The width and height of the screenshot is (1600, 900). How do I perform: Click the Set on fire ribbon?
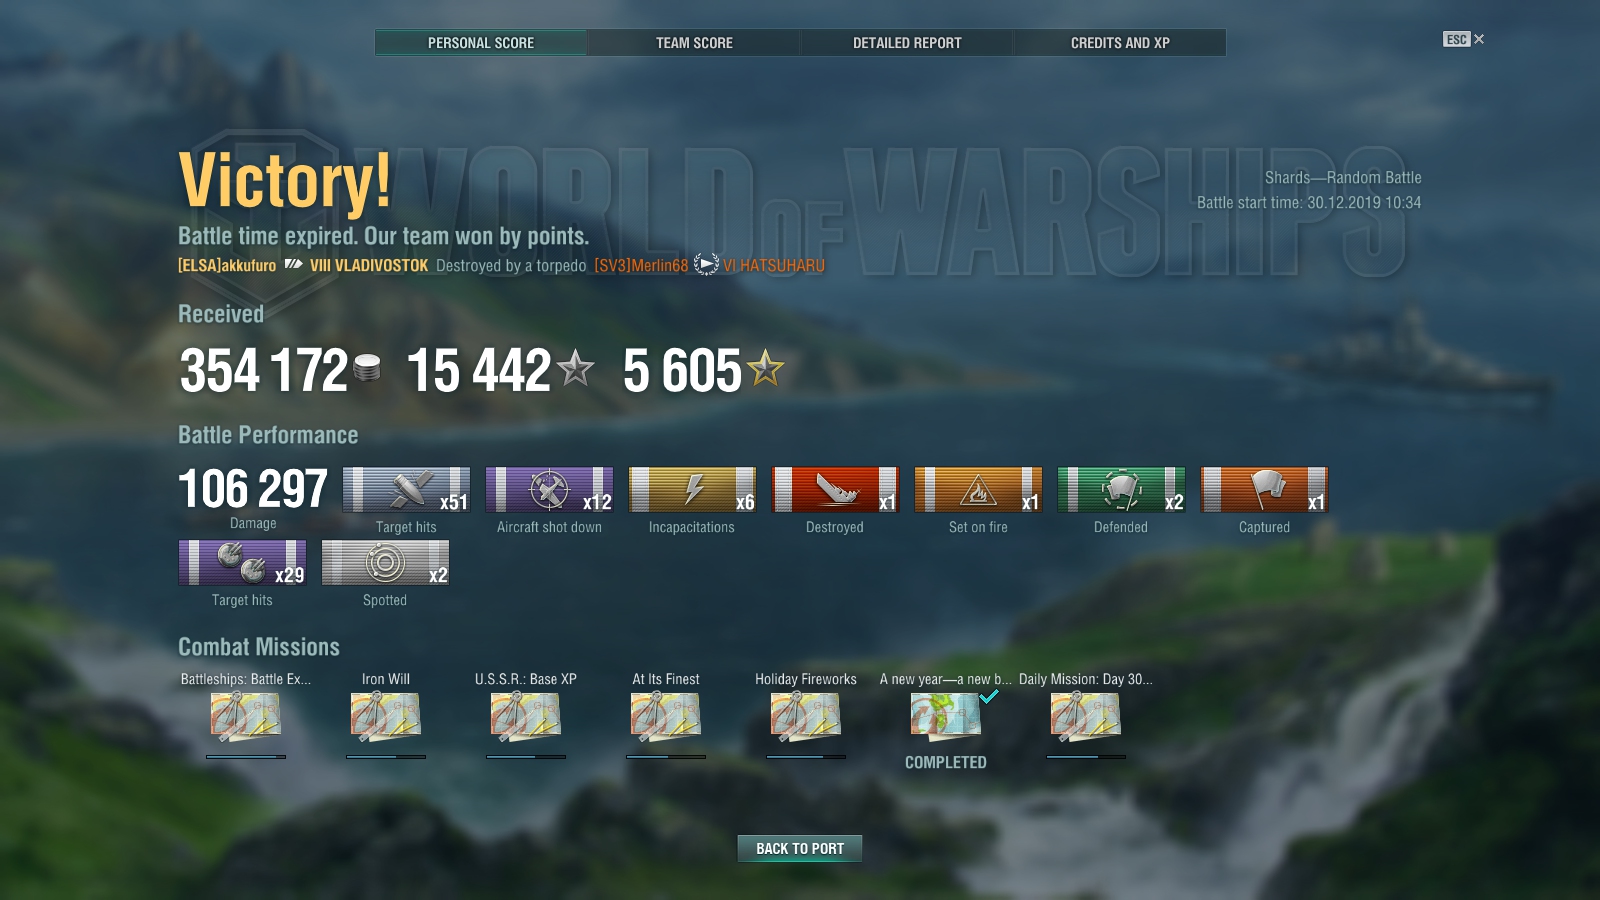(x=978, y=490)
